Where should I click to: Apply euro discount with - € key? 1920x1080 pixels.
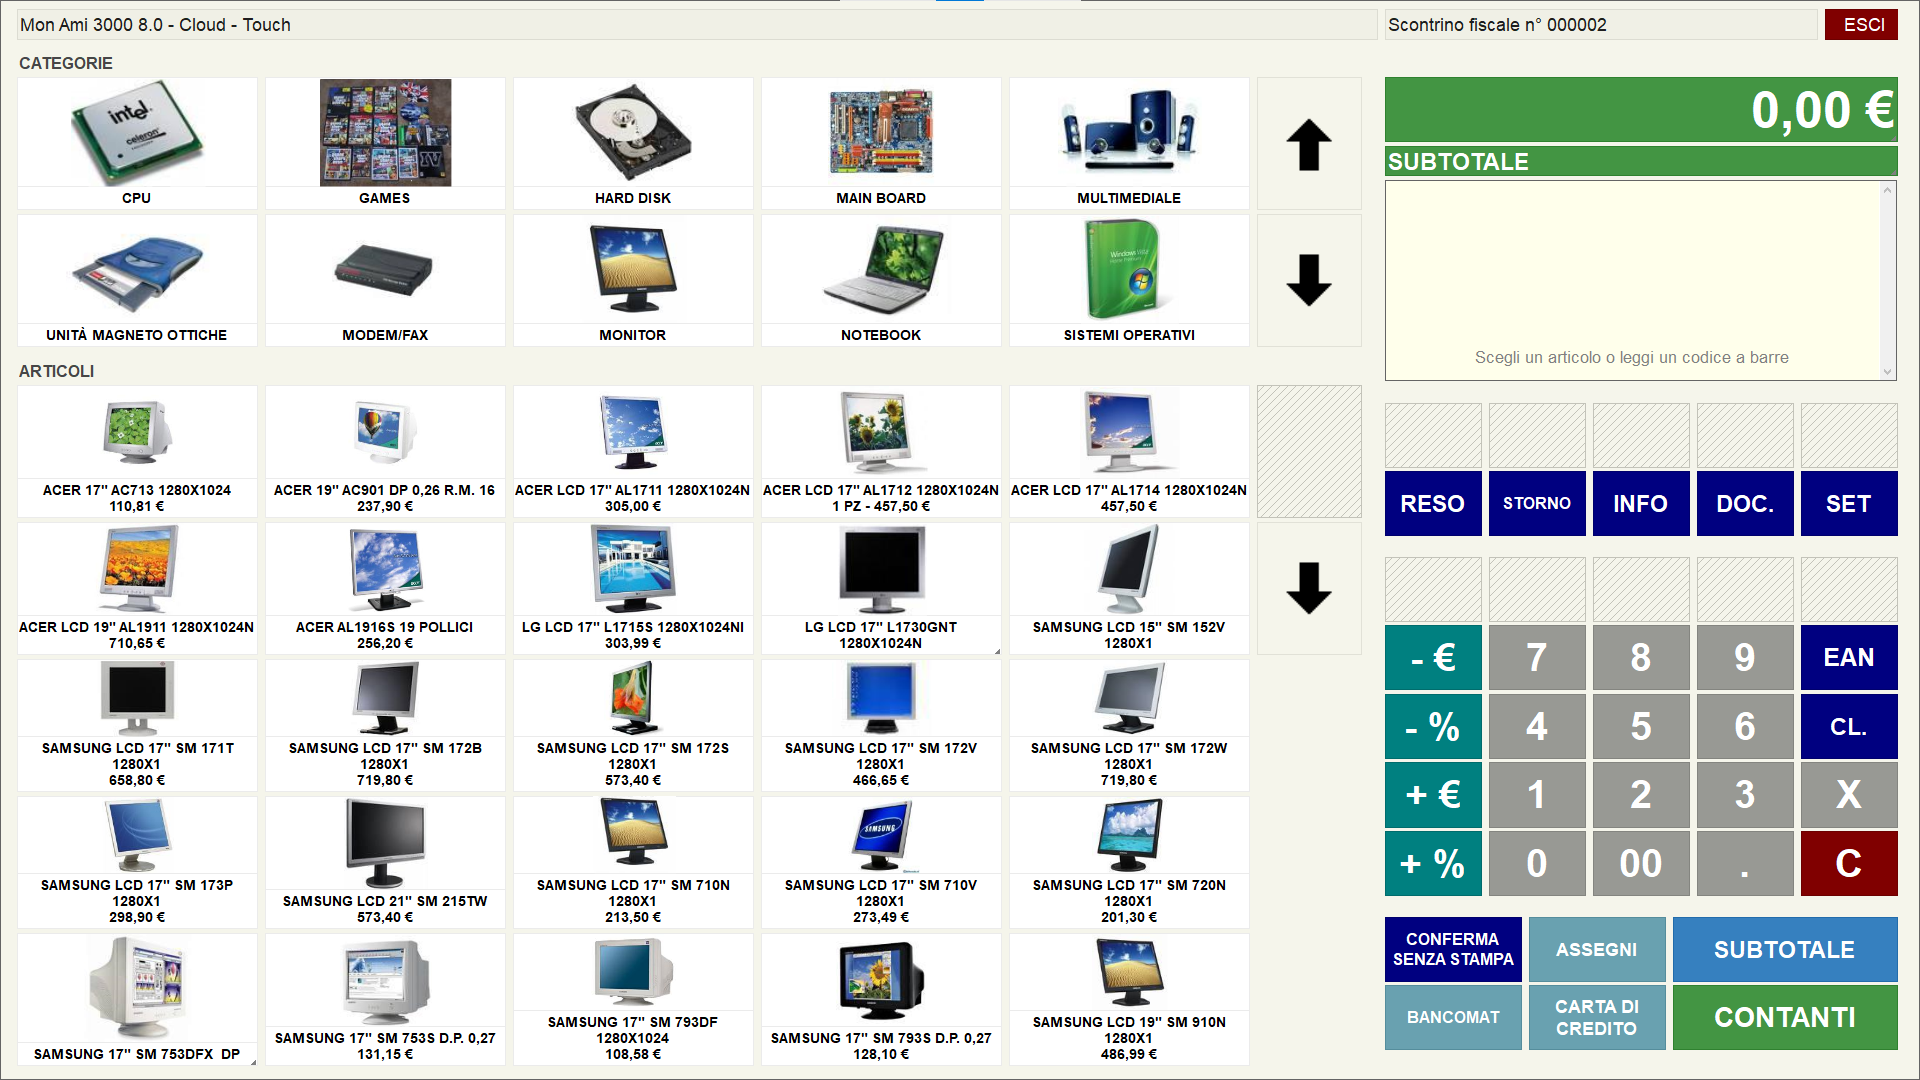1433,658
